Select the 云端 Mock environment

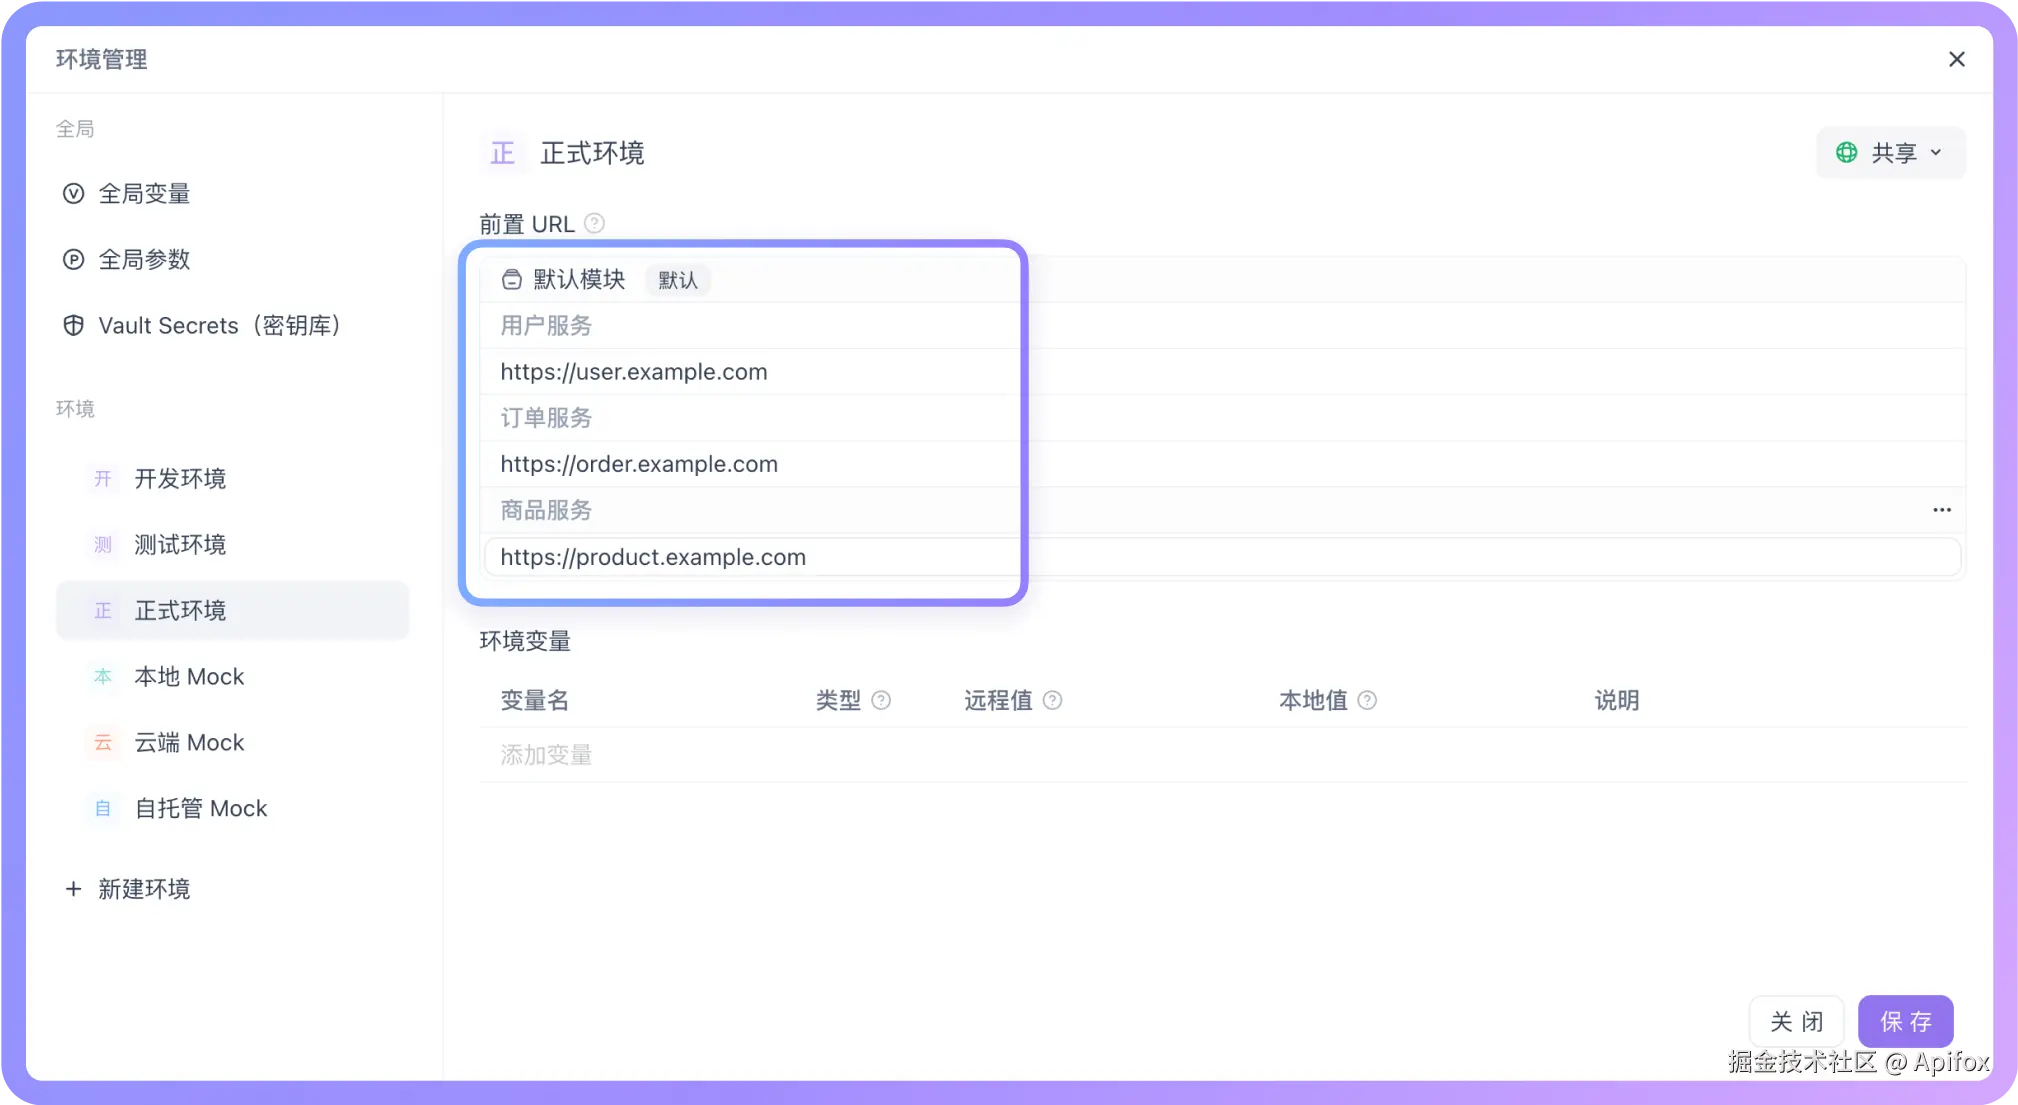point(189,743)
